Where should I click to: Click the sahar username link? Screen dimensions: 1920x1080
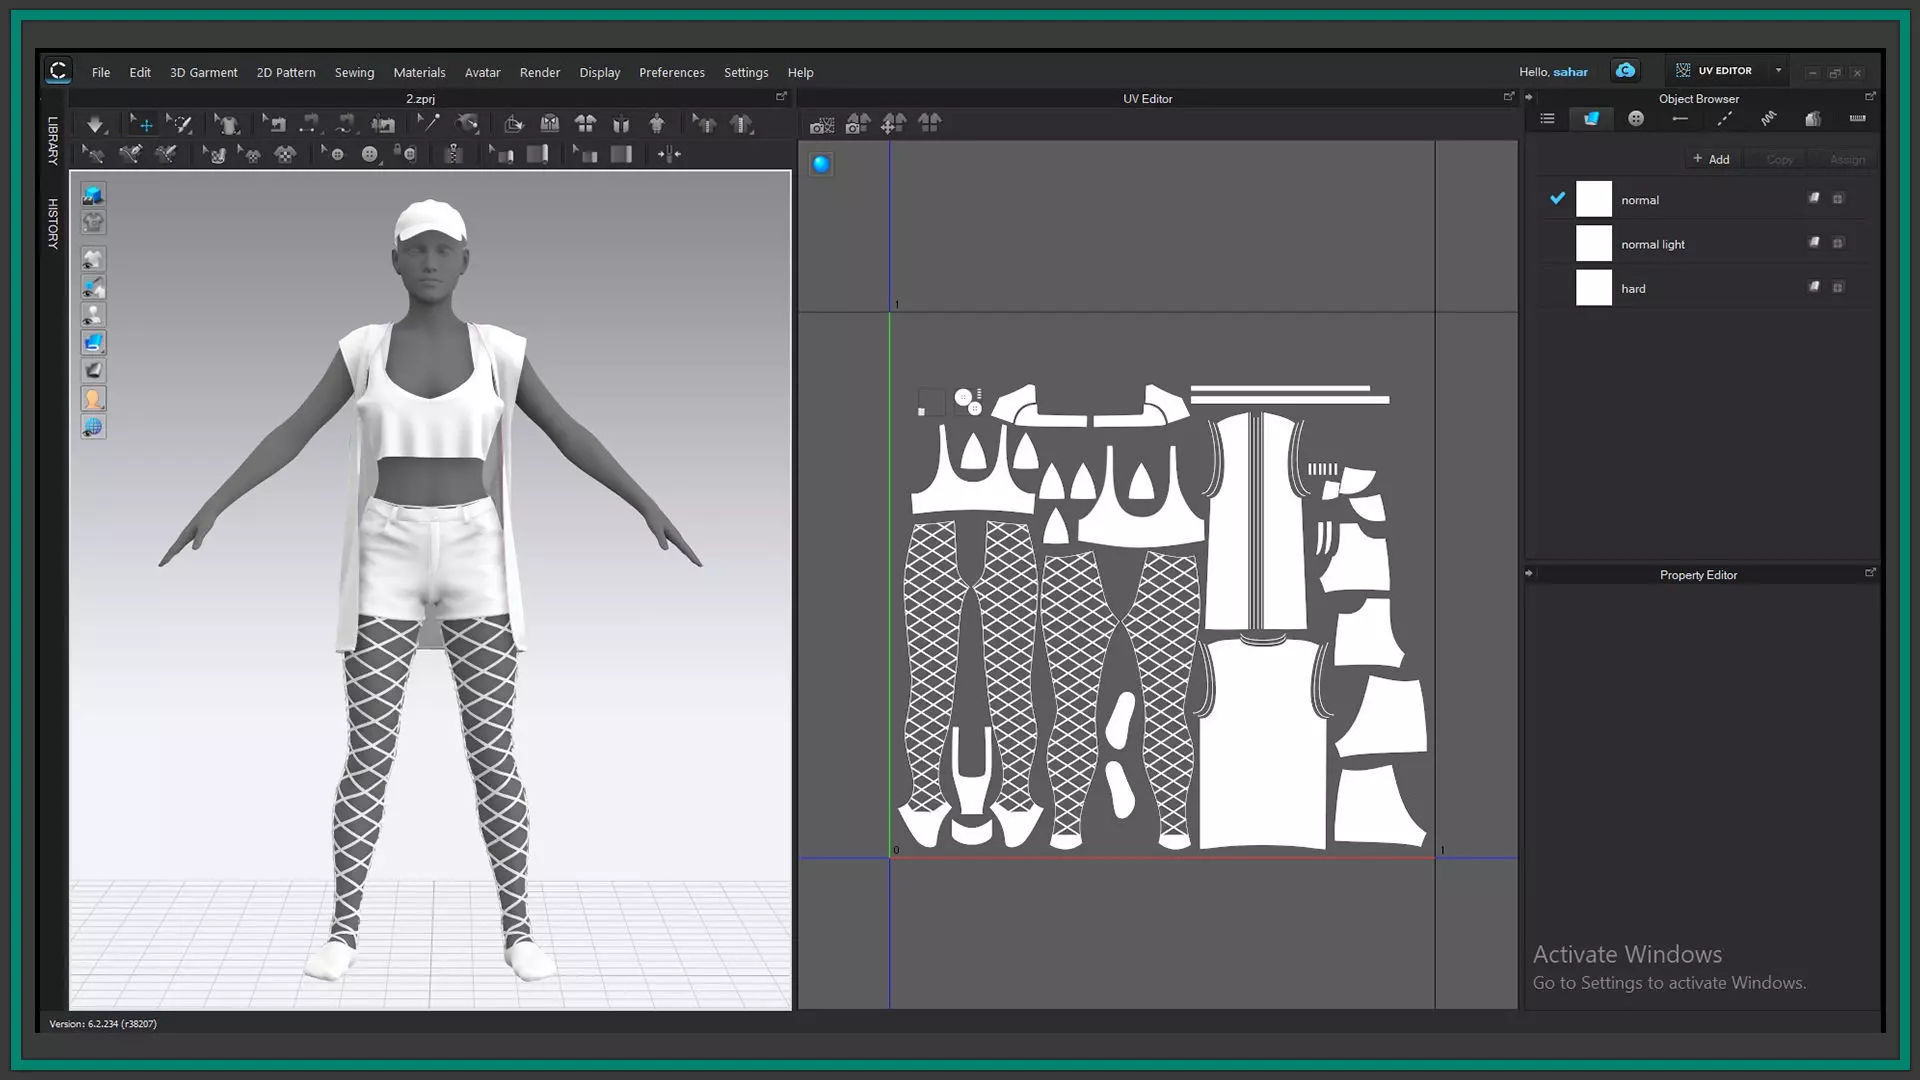coord(1570,72)
